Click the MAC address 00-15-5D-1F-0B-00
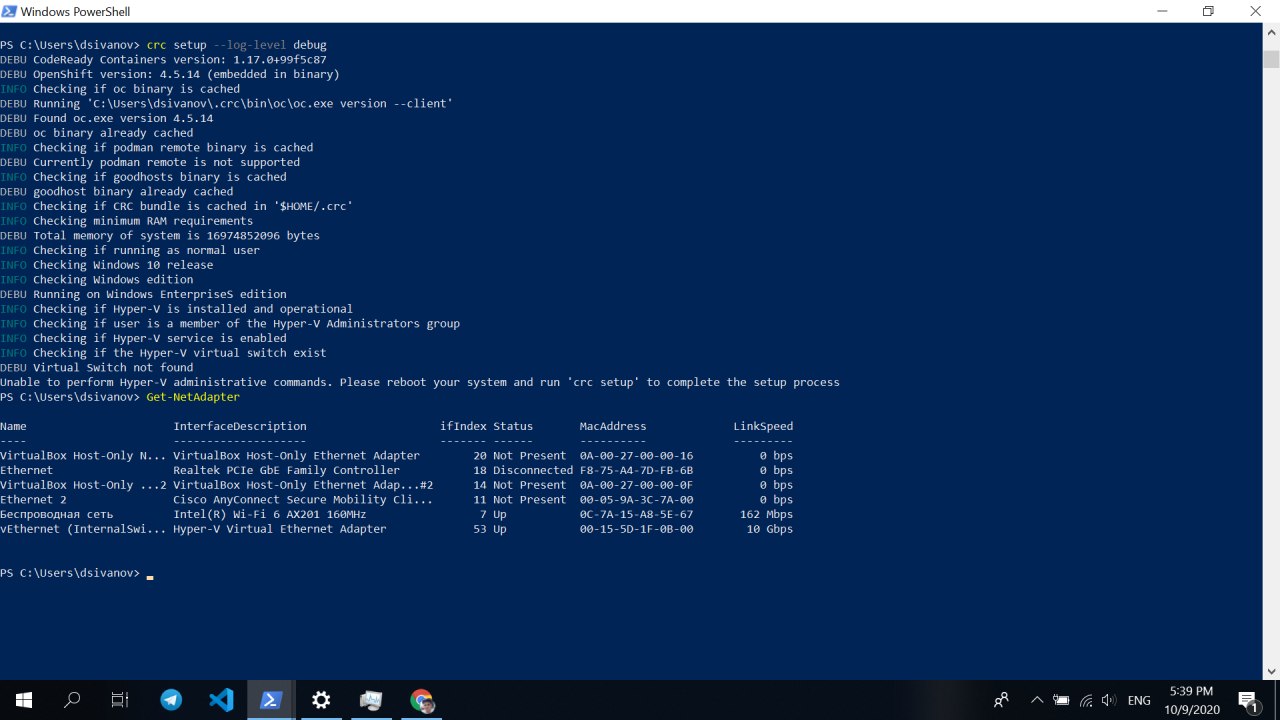This screenshot has height=720, width=1280. tap(636, 529)
